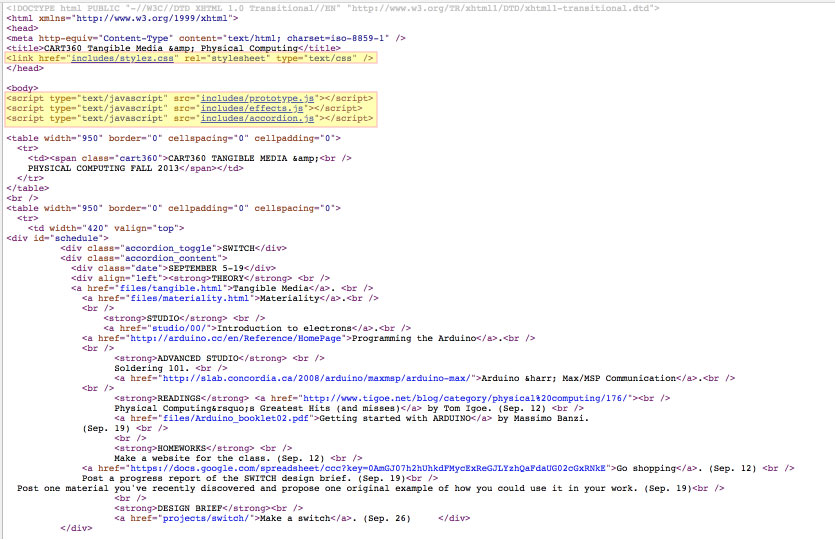Click the files/tangible.html href value
This screenshot has width=836, height=540.
[171, 288]
